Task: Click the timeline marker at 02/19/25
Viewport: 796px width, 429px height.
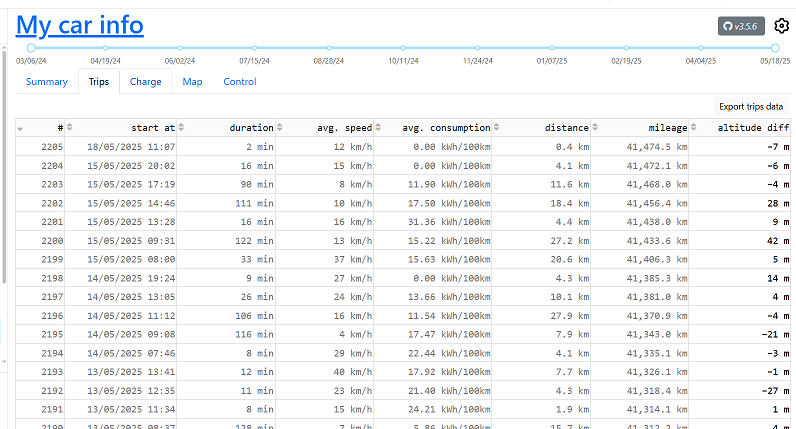Action: click(x=626, y=48)
